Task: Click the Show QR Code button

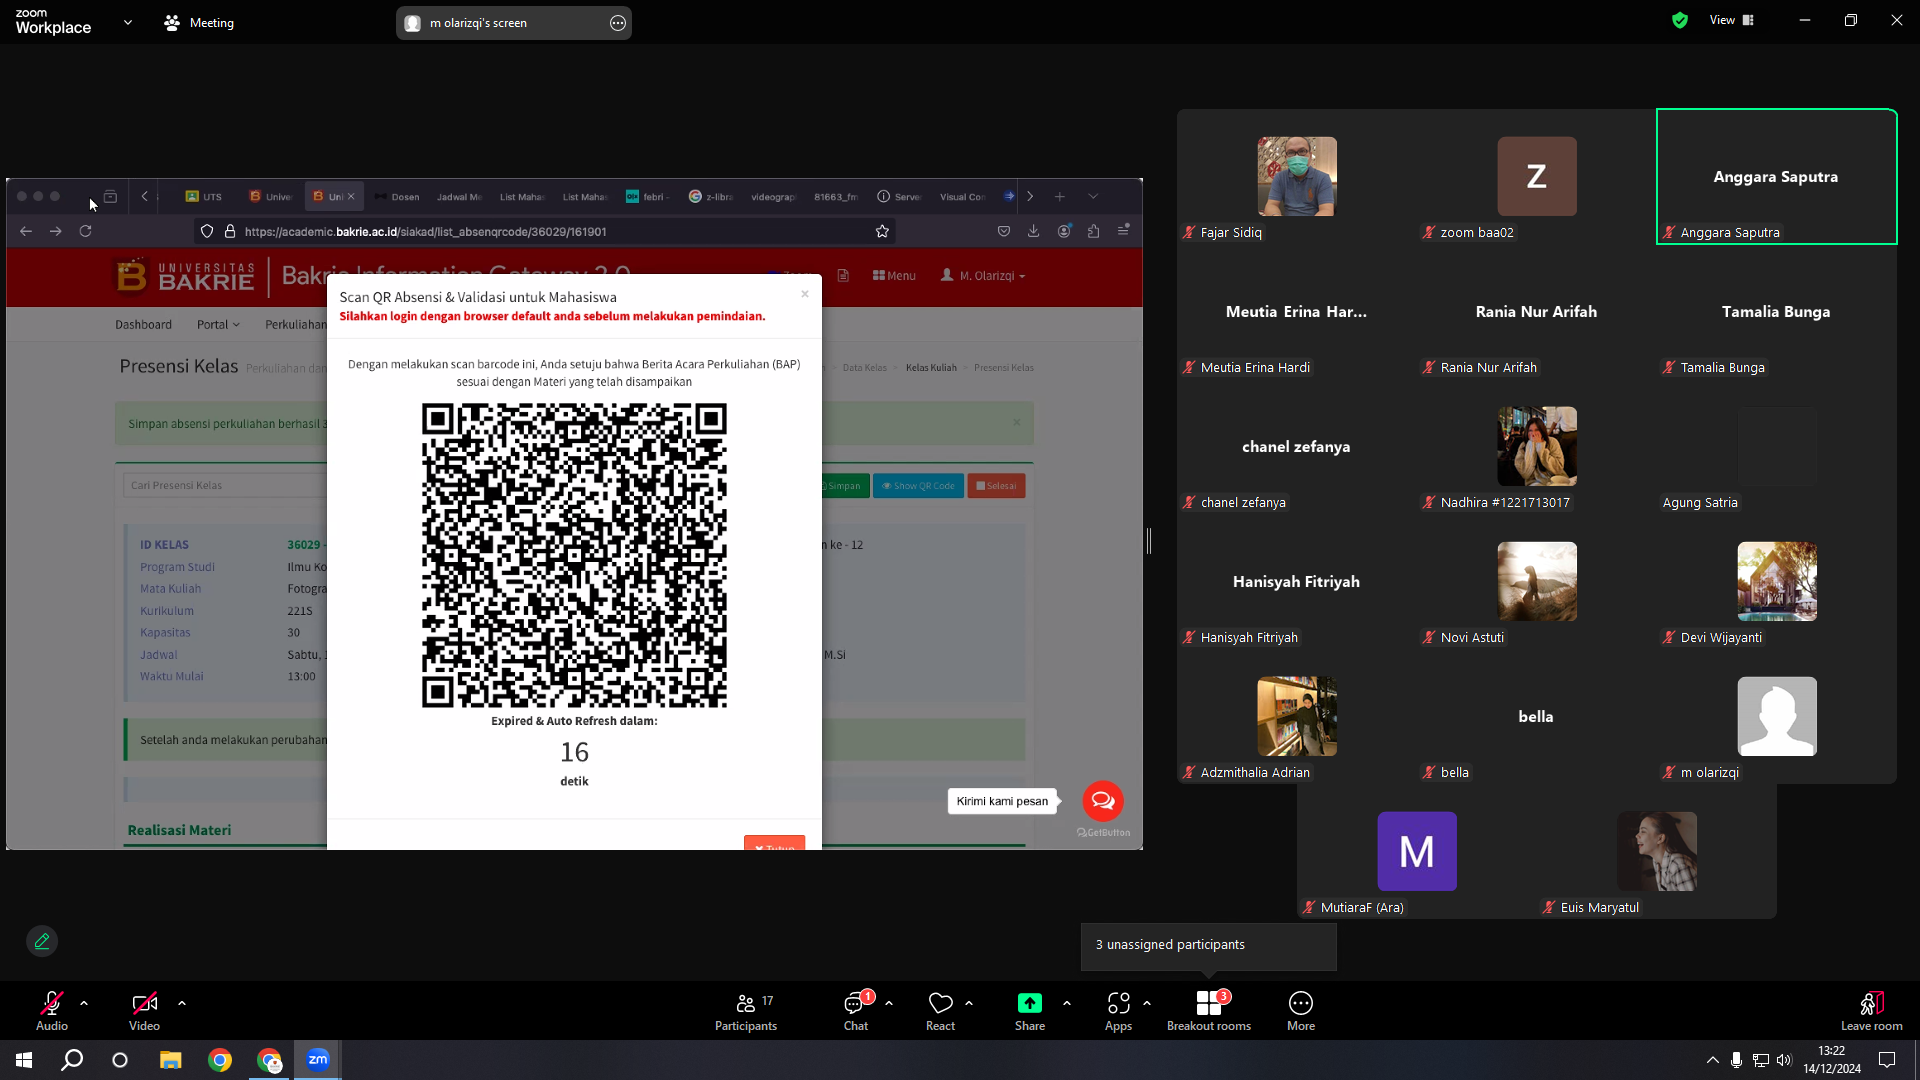Action: [x=918, y=486]
